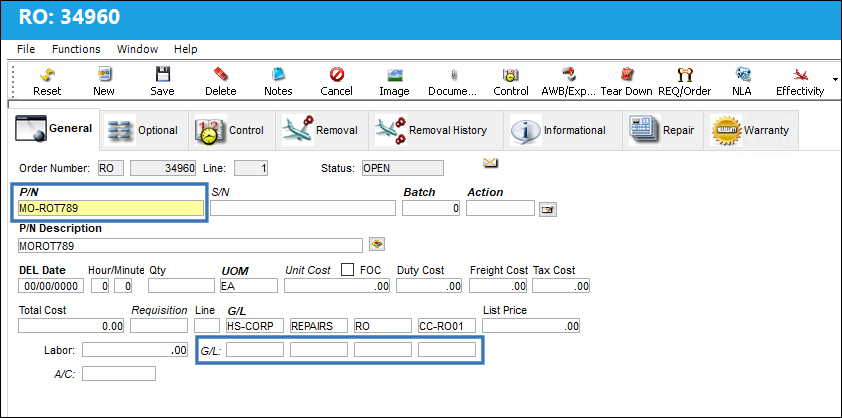
Task: Click the List Price field
Action: 531,326
